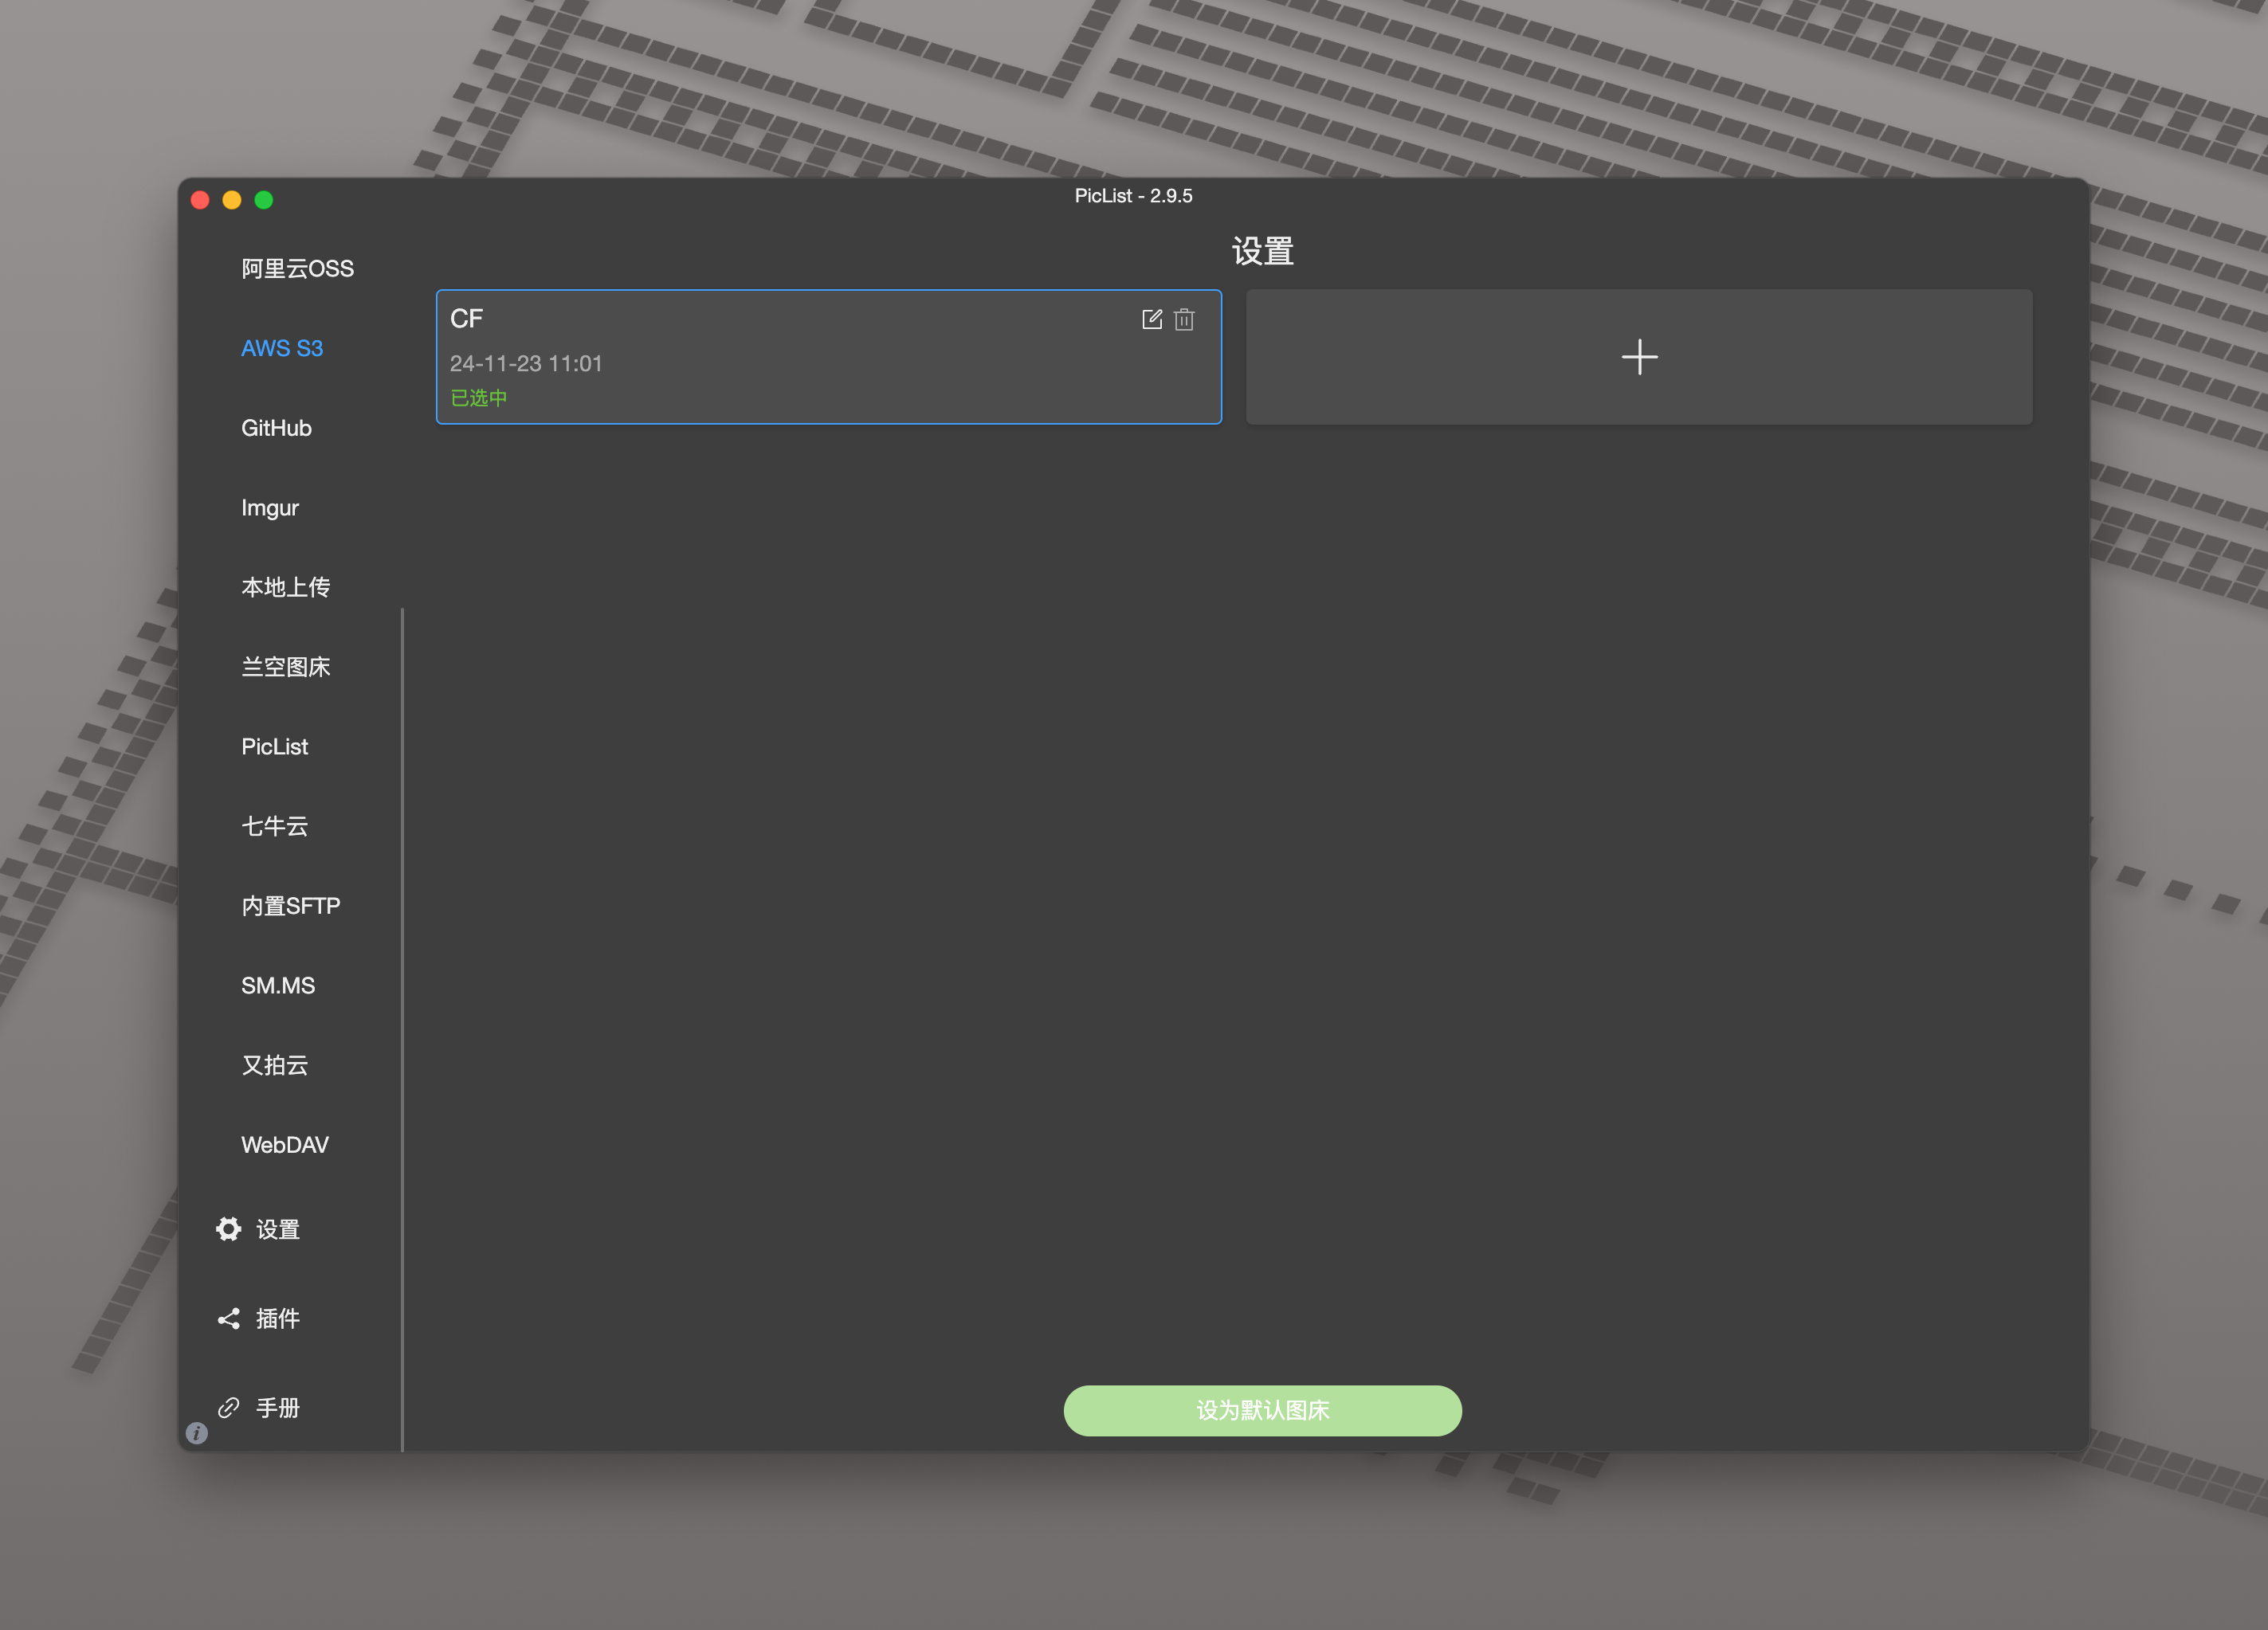The image size is (2268, 1630).
Task: Click the info icon at bottom-left corner
Action: [197, 1433]
